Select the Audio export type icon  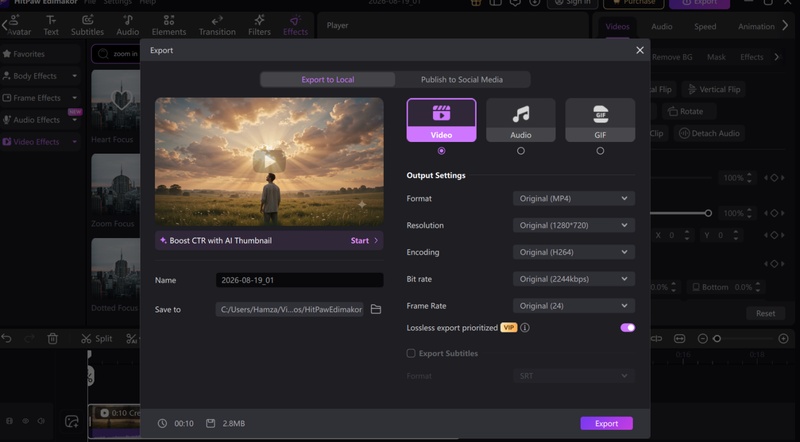pos(520,120)
